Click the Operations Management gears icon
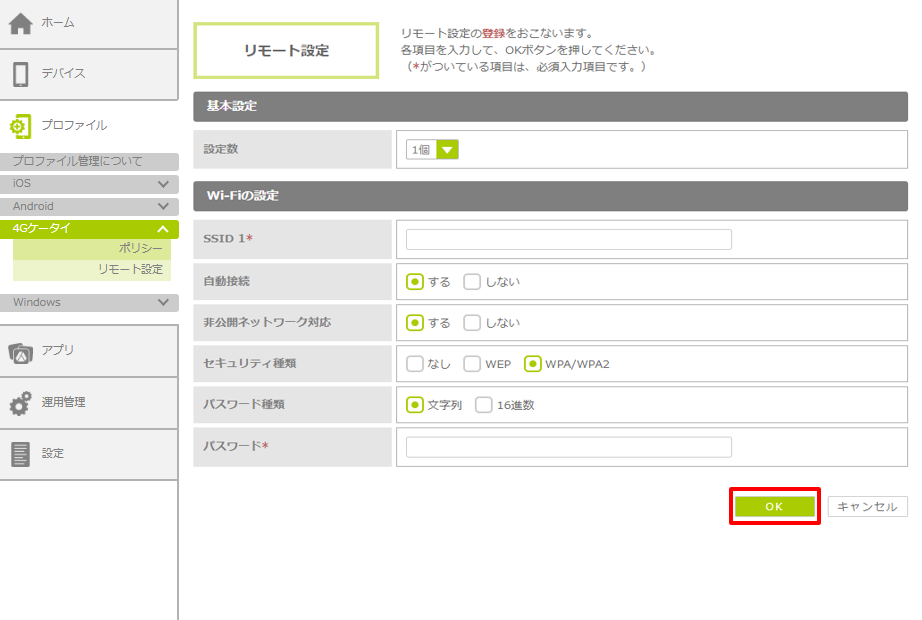The width and height of the screenshot is (922, 620). pyautogui.click(x=21, y=403)
